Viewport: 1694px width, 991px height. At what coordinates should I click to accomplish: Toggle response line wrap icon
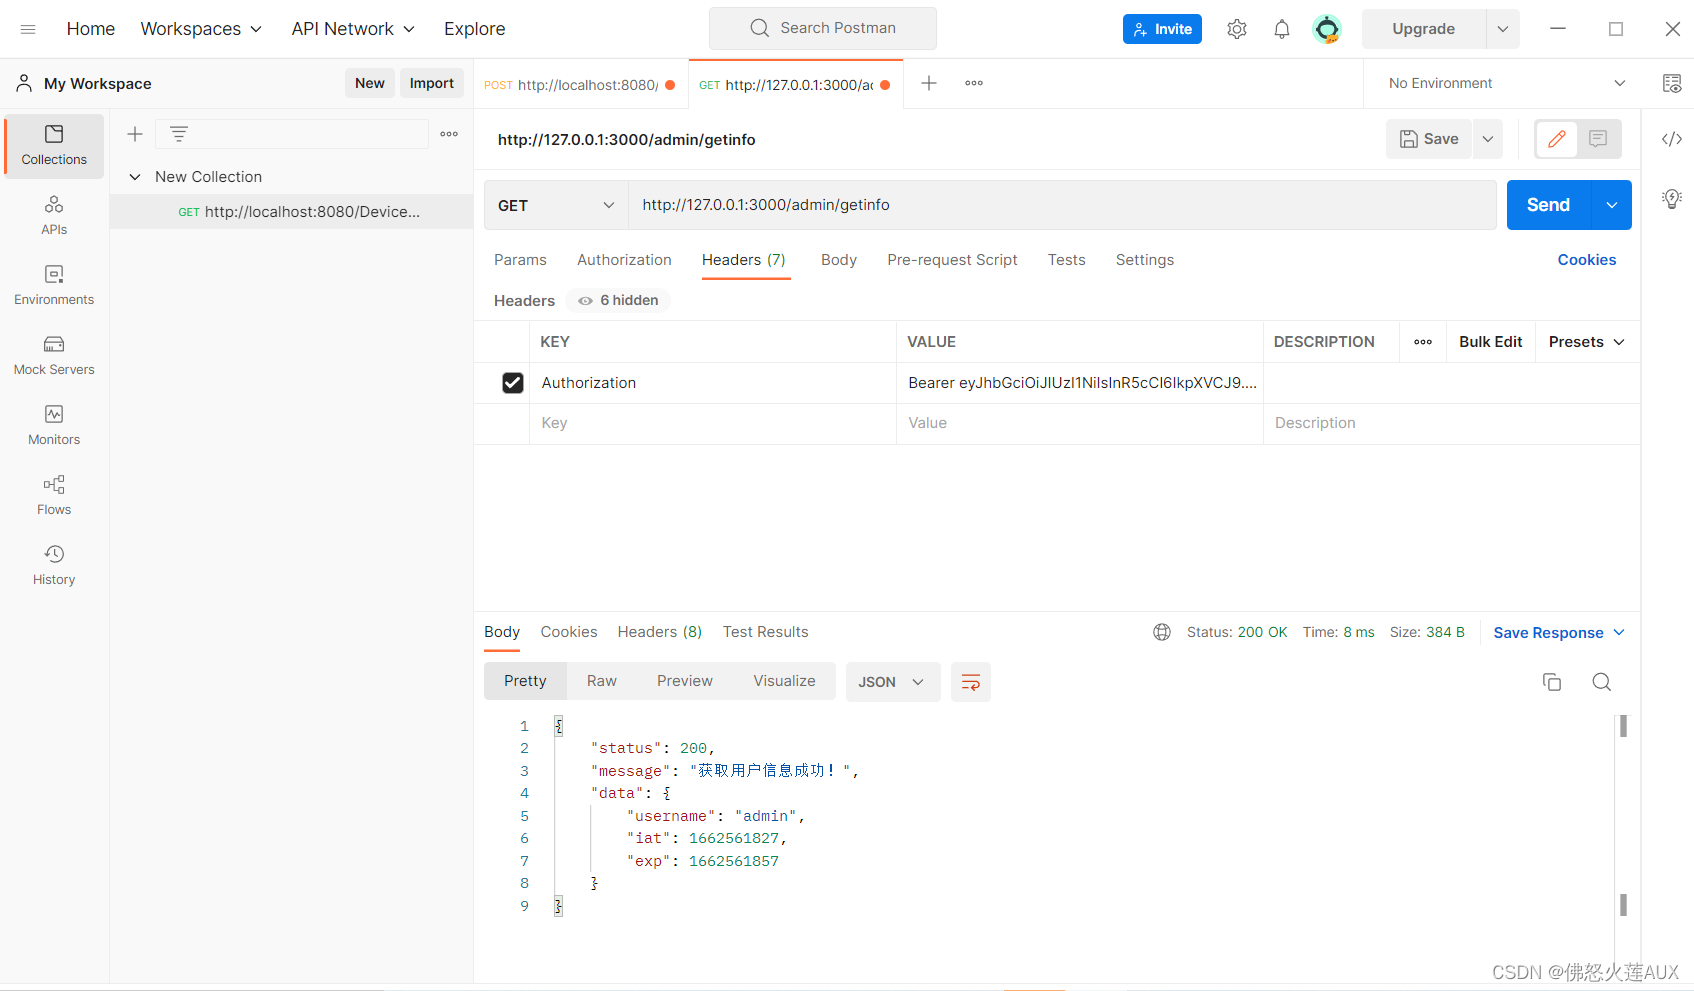(971, 682)
